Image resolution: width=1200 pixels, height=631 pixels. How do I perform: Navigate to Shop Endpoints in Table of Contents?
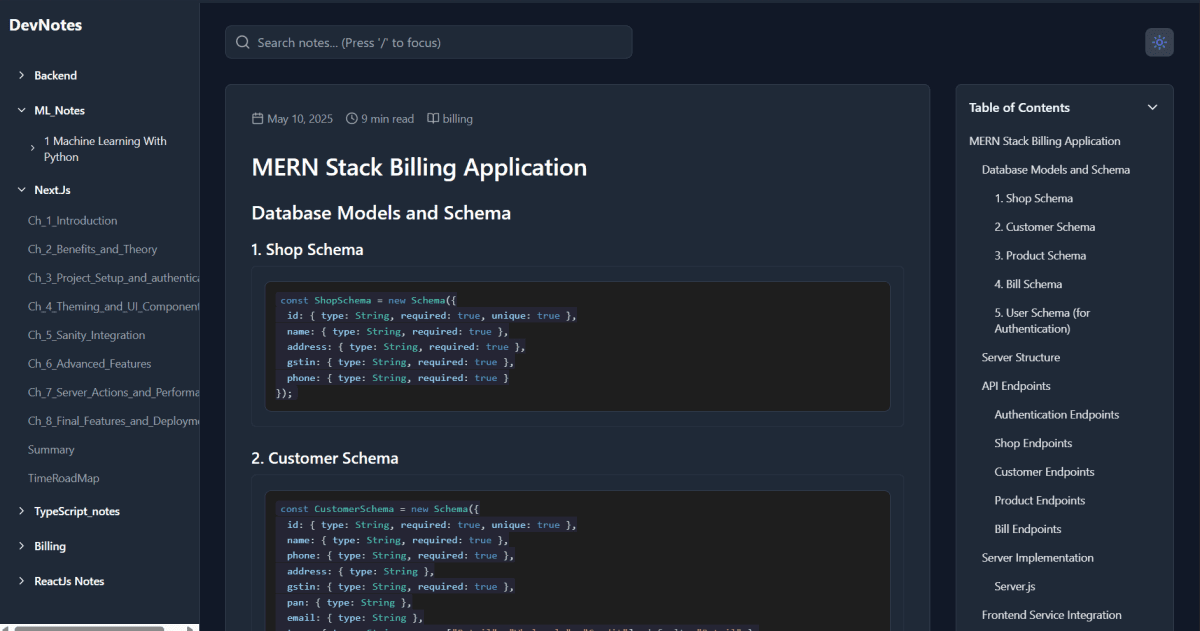pos(1033,442)
